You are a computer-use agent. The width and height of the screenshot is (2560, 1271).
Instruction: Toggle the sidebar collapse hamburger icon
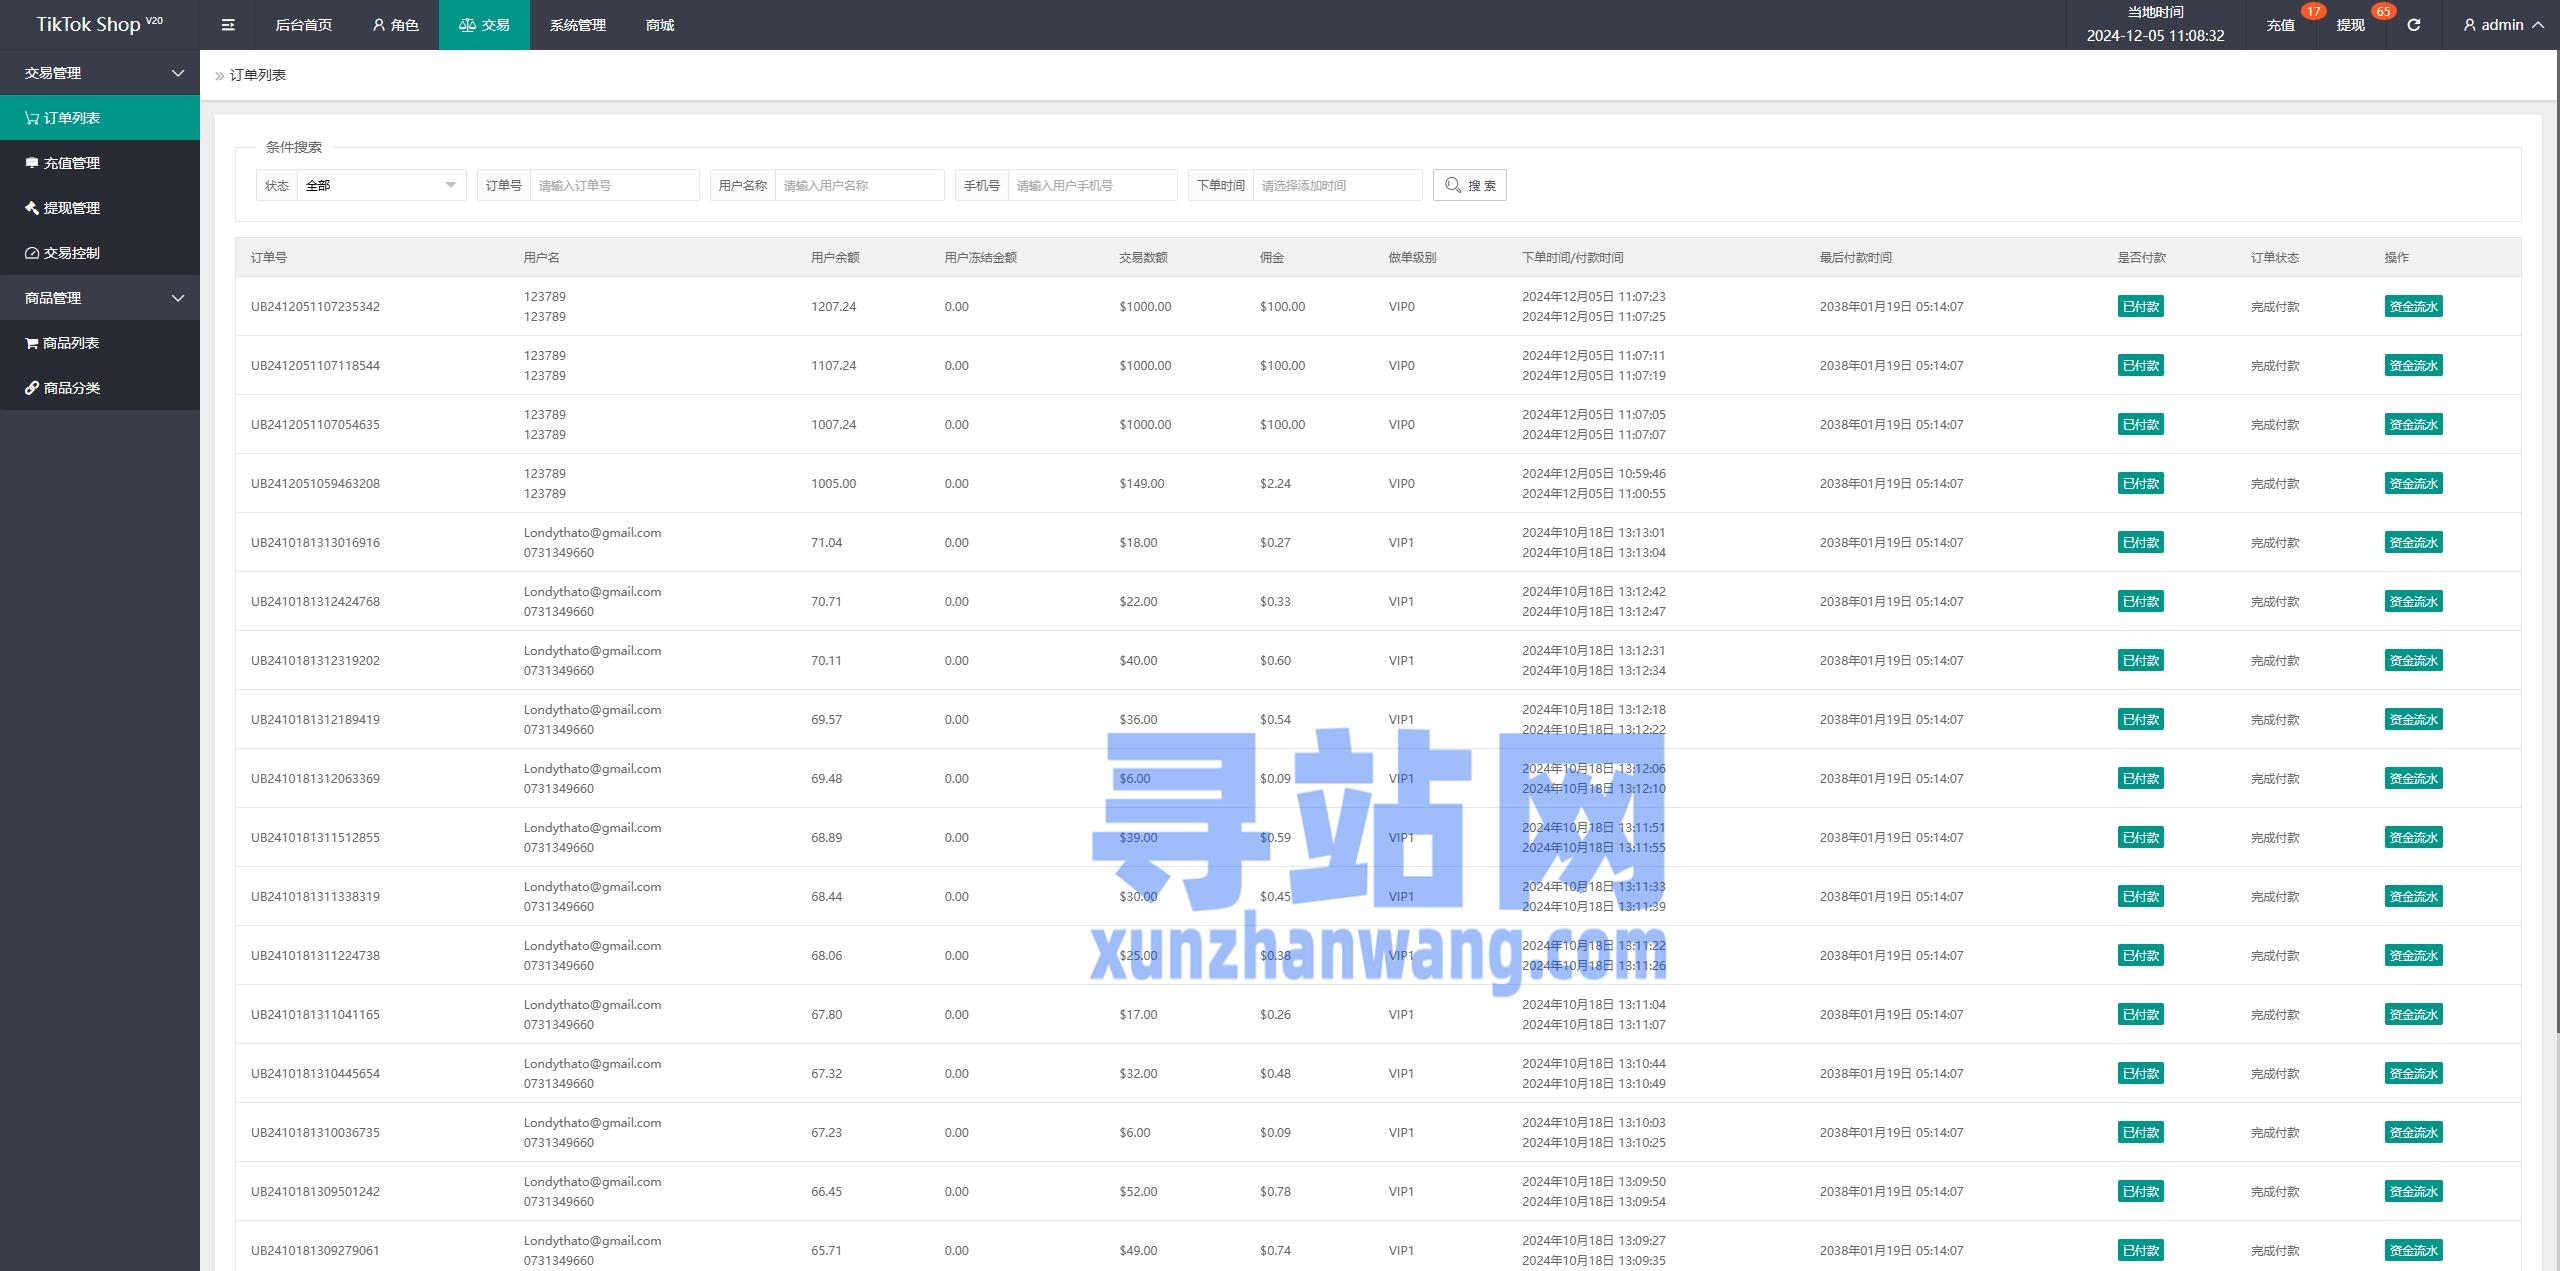tap(228, 25)
